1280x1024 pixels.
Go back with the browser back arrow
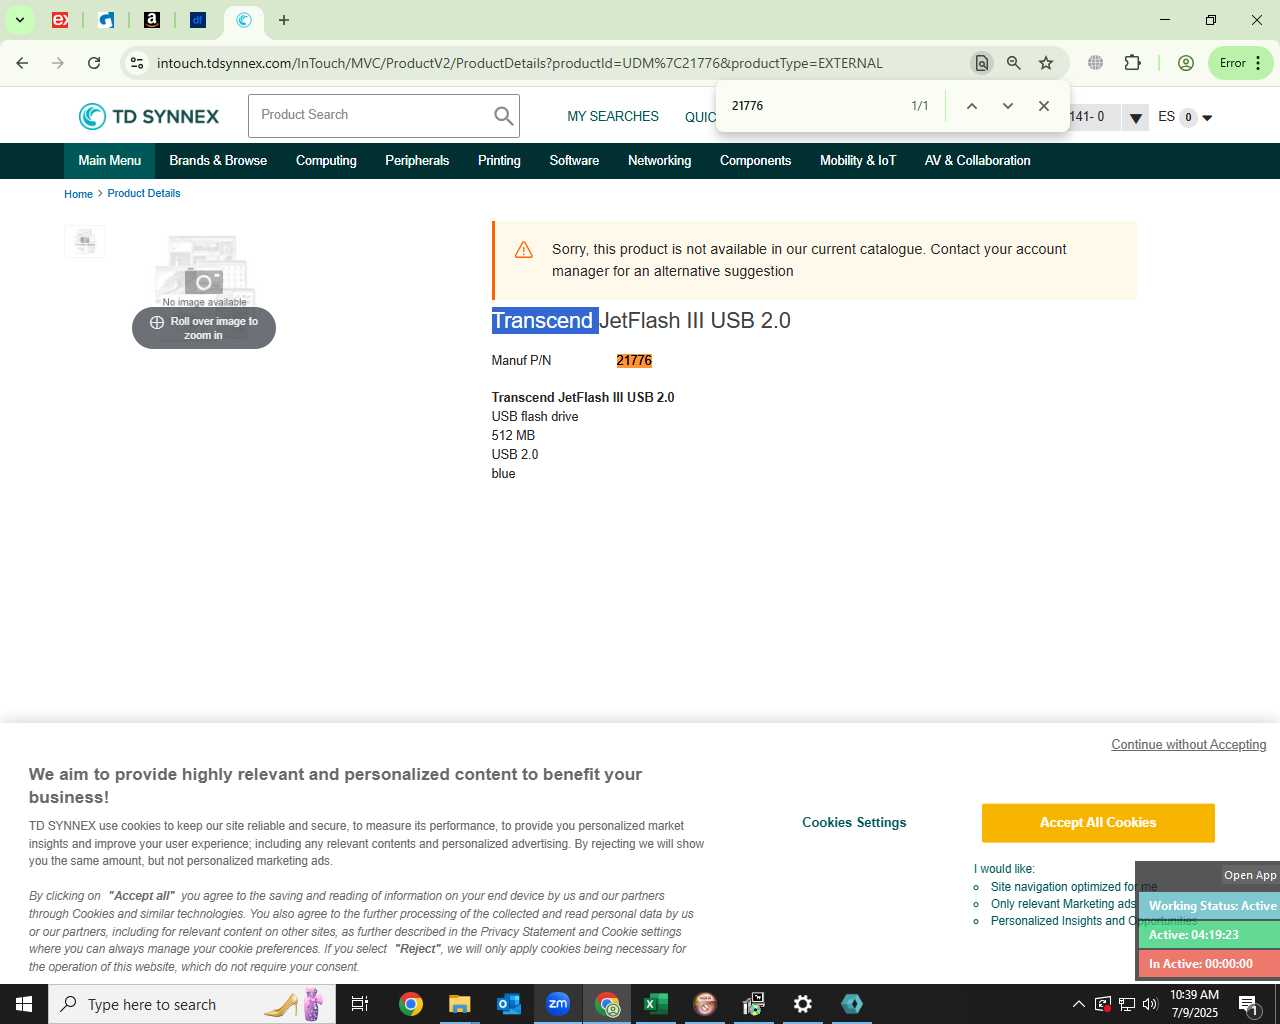[22, 63]
